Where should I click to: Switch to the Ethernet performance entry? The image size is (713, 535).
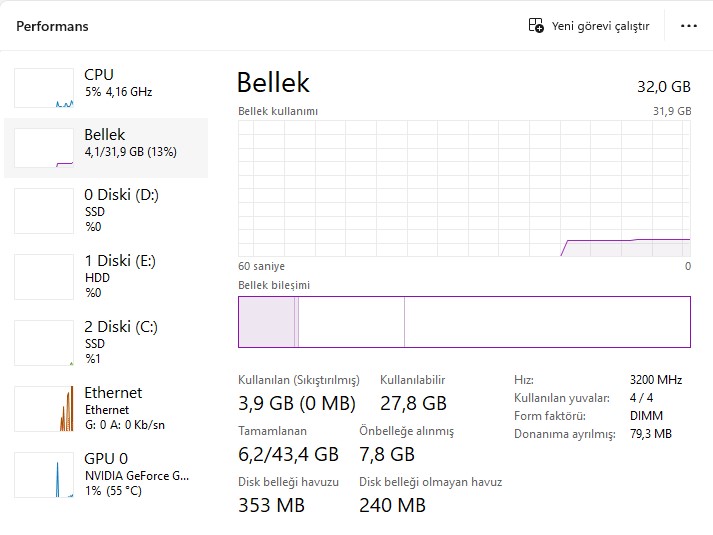pyautogui.click(x=106, y=409)
